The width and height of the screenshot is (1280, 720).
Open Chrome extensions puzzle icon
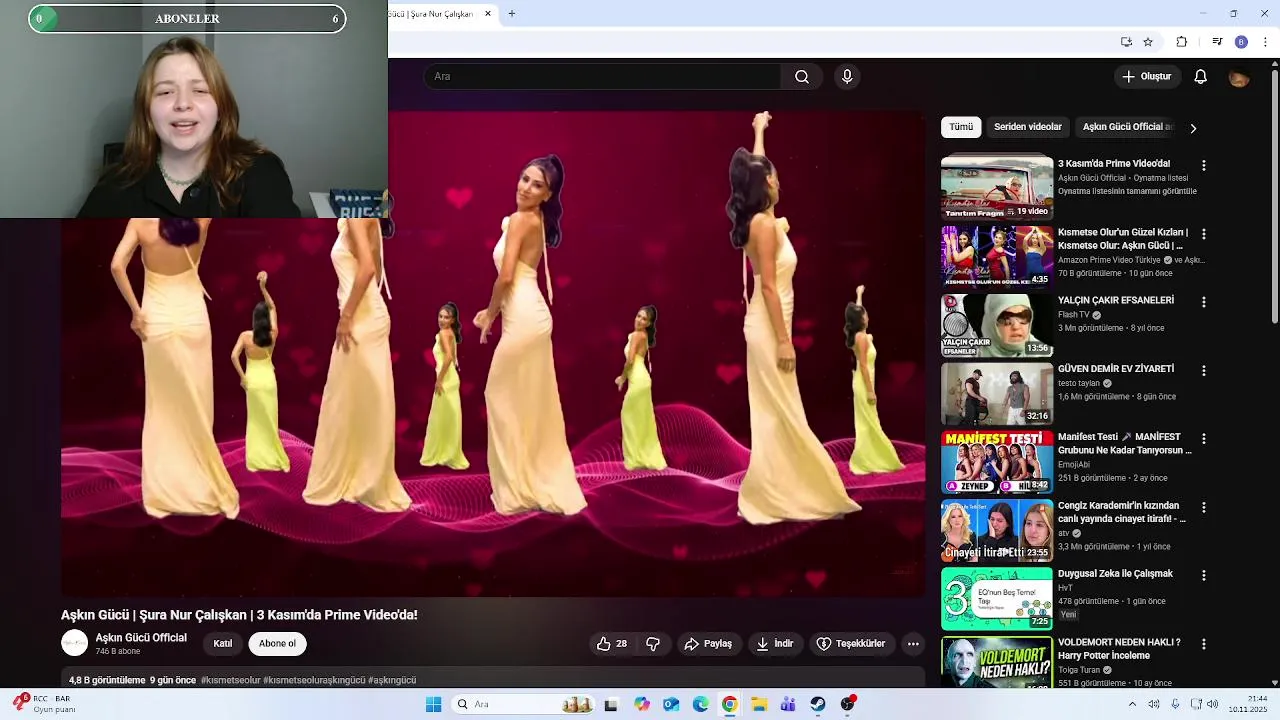point(1182,42)
